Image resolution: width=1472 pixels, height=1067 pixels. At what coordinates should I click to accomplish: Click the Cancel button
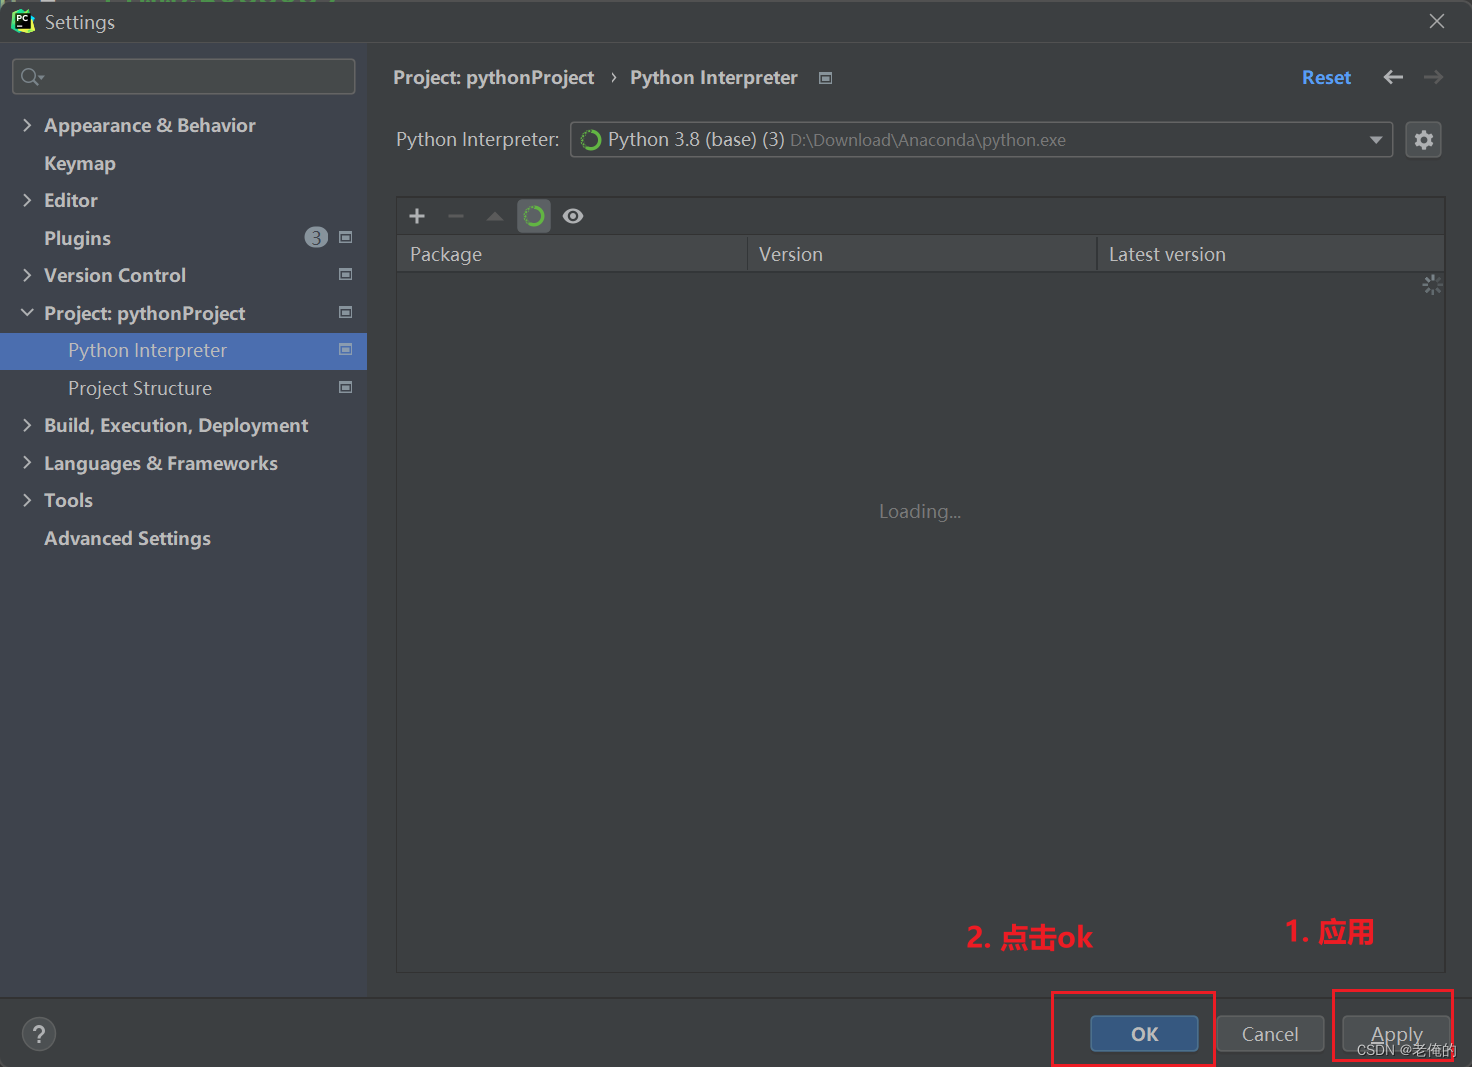tap(1270, 1034)
